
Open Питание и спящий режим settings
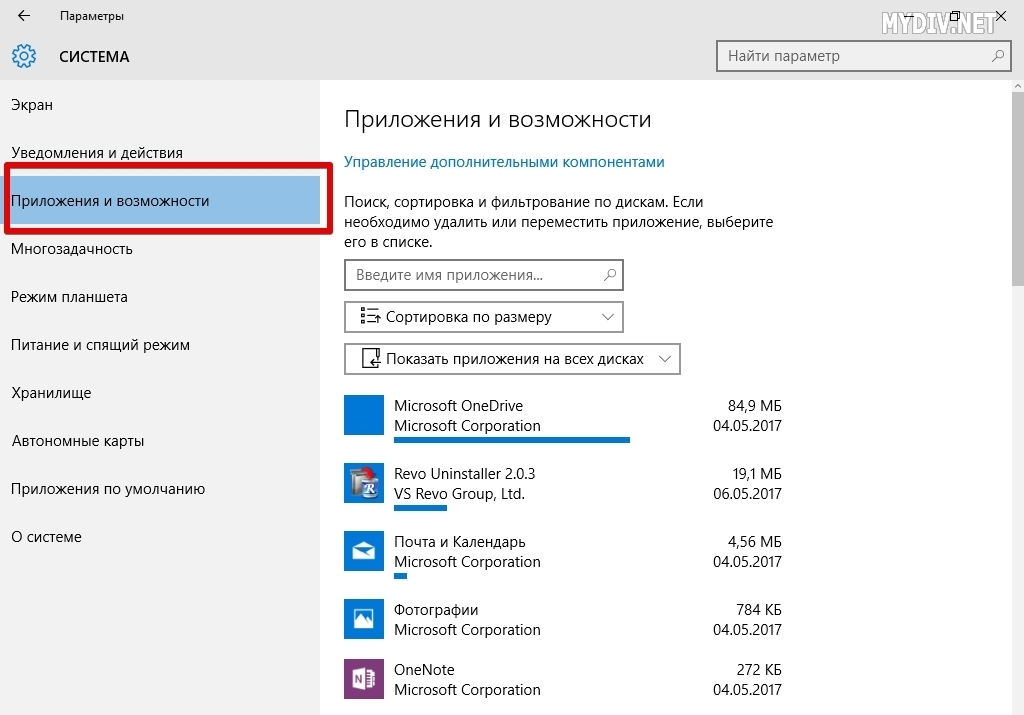(100, 345)
